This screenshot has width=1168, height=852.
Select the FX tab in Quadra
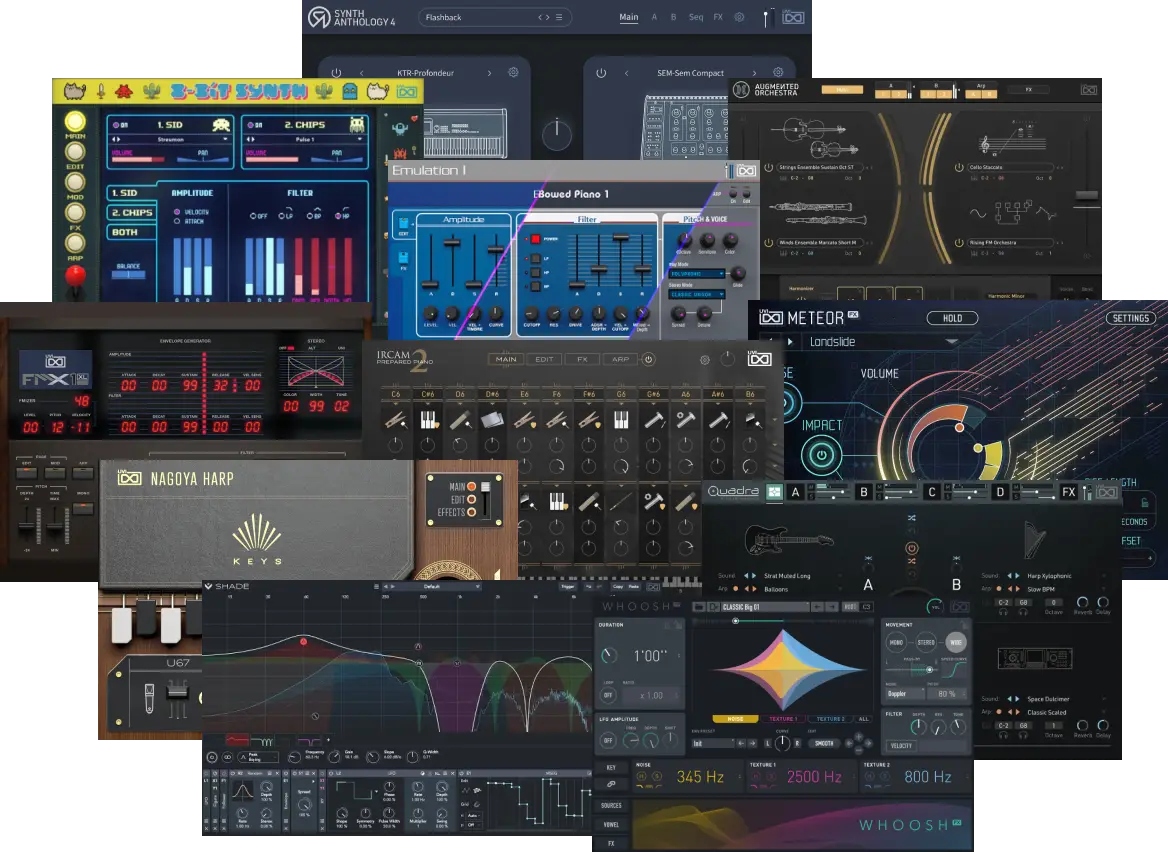(x=1068, y=492)
